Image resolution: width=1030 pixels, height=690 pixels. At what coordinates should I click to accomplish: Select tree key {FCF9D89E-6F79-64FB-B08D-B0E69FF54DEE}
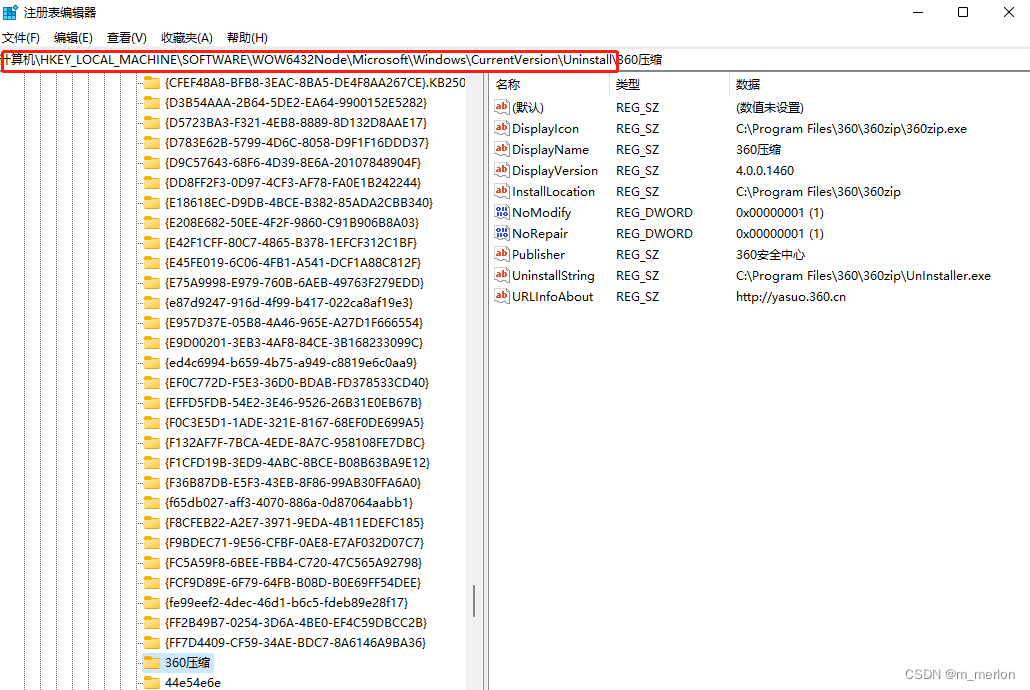(x=292, y=582)
